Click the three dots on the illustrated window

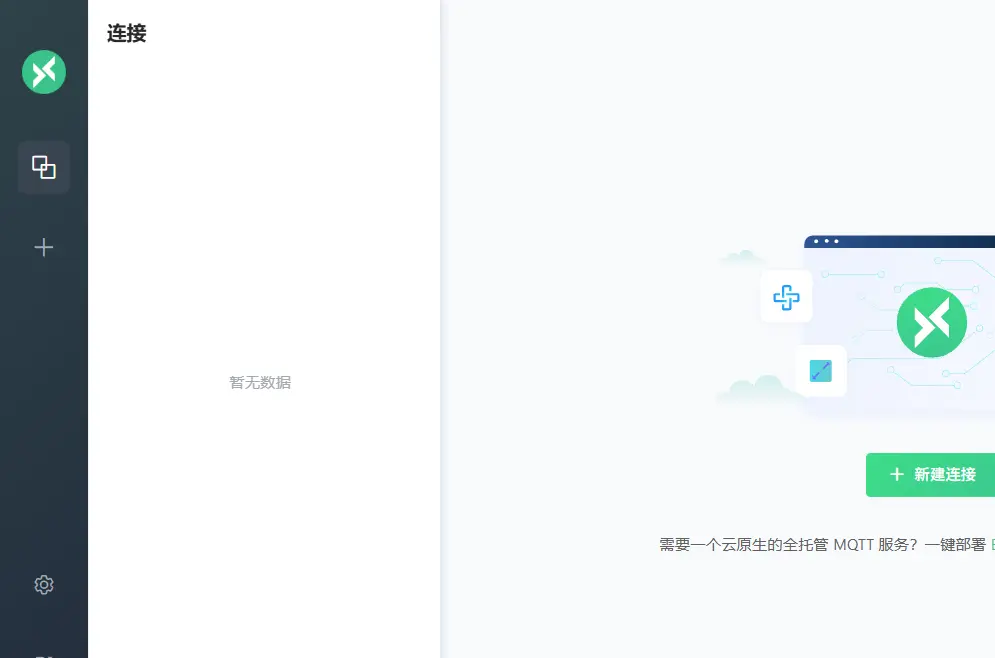coord(825,241)
